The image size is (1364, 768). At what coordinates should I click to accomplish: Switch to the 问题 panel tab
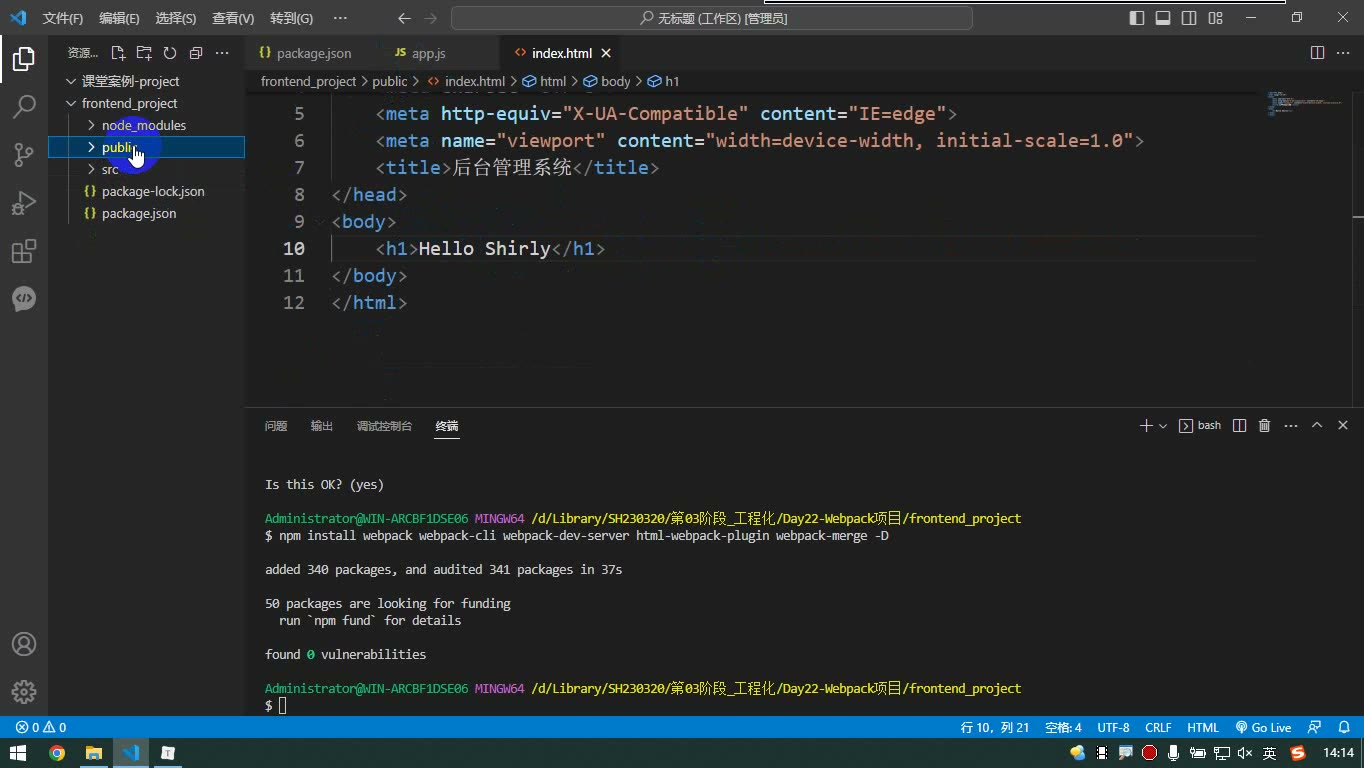[276, 426]
